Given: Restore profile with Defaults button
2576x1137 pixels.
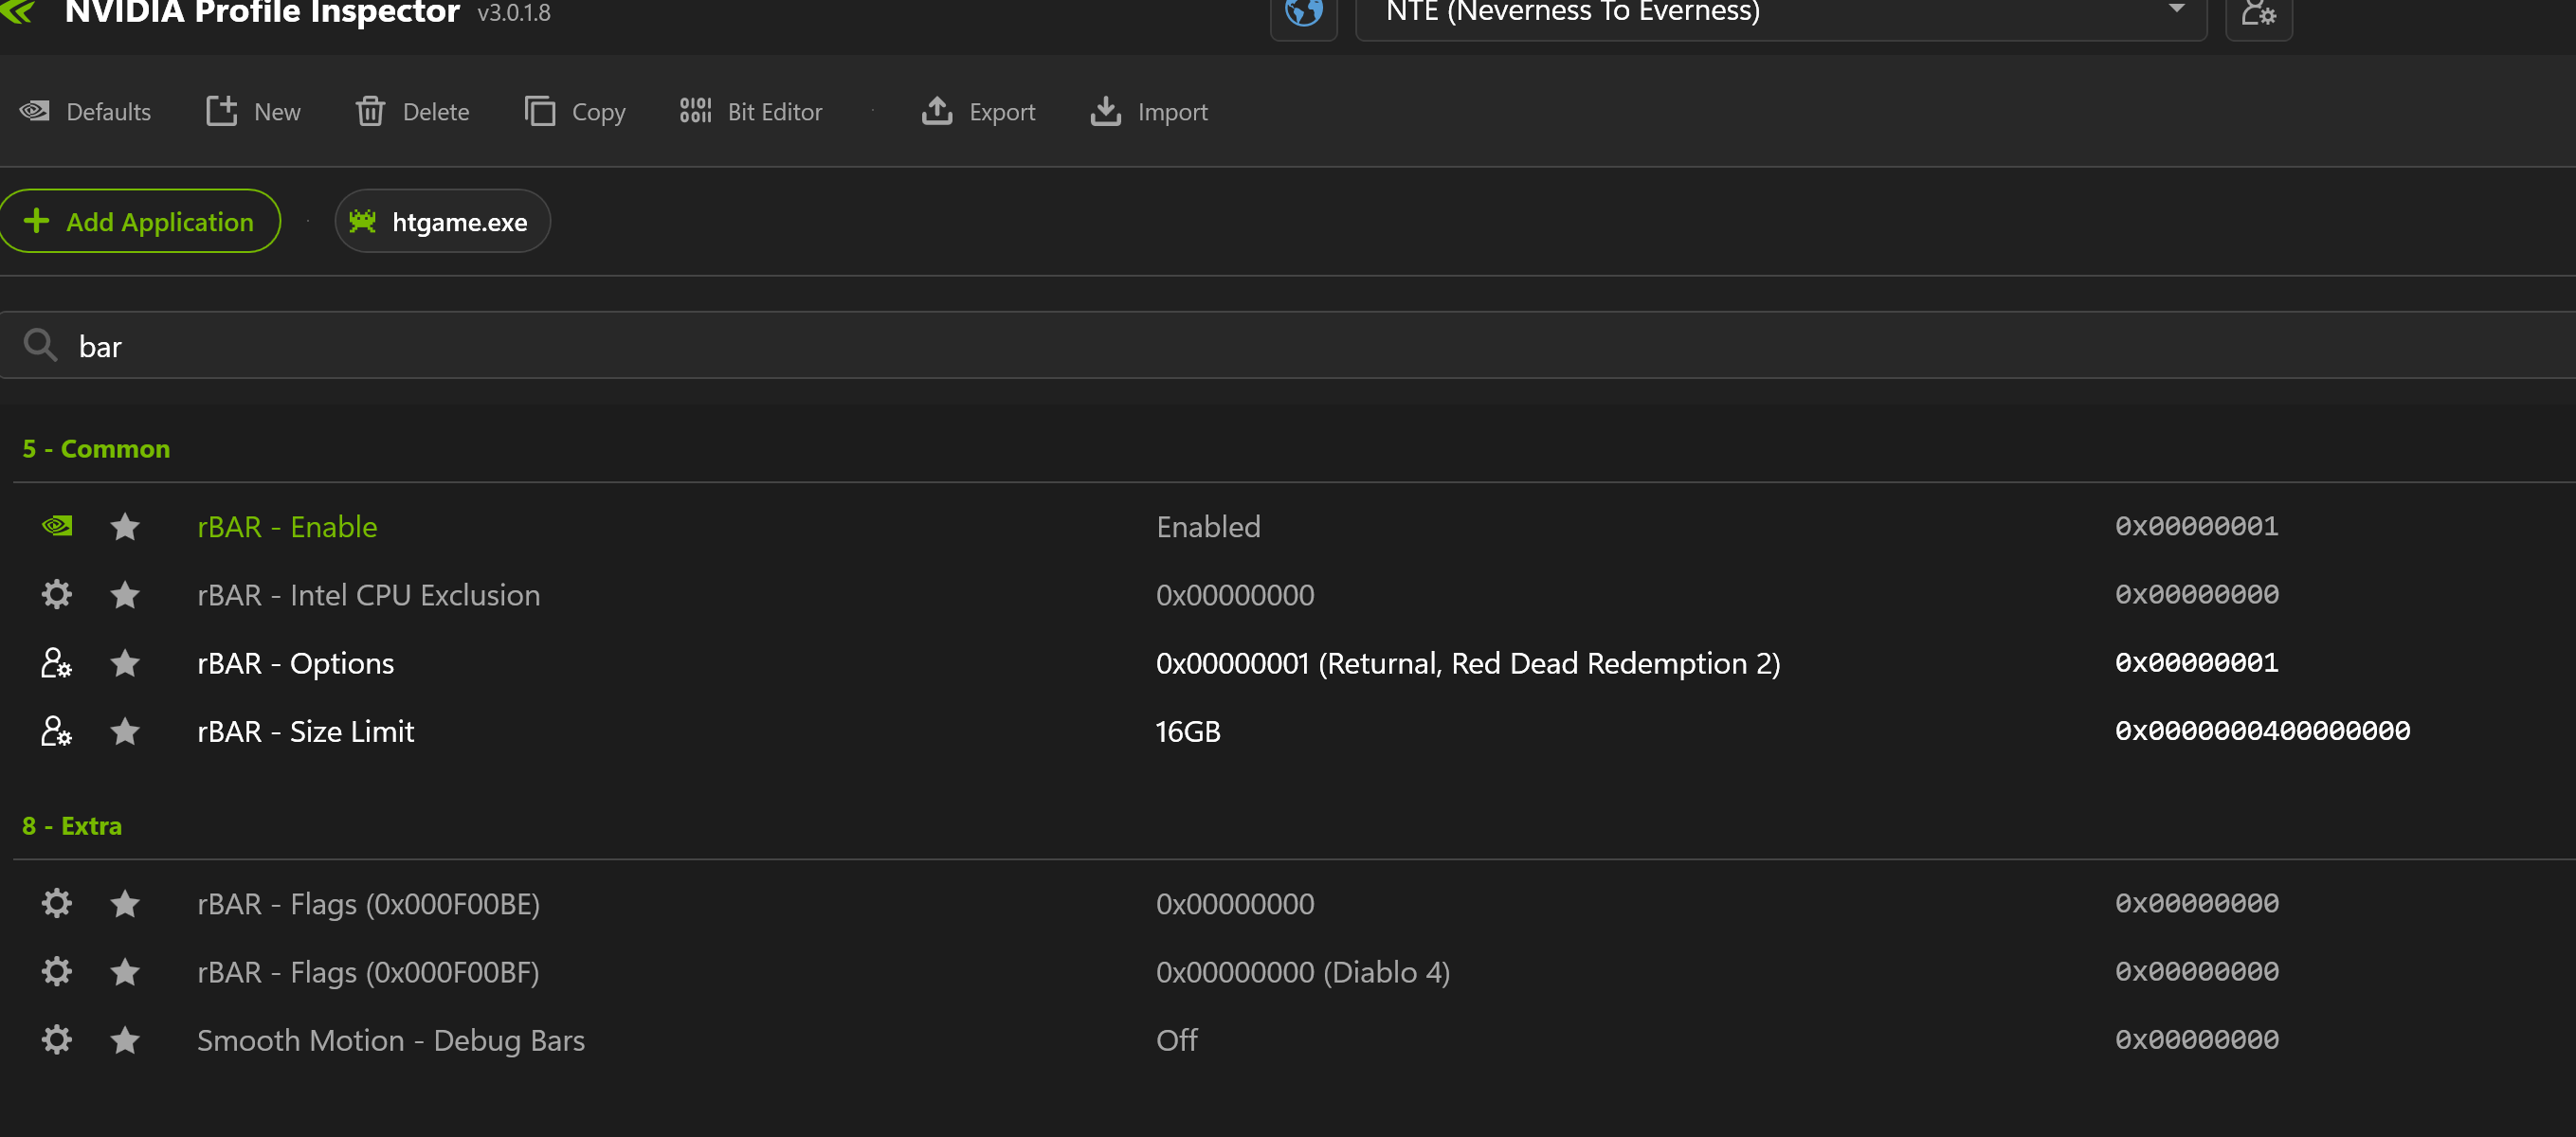Looking at the screenshot, I should click(86, 112).
